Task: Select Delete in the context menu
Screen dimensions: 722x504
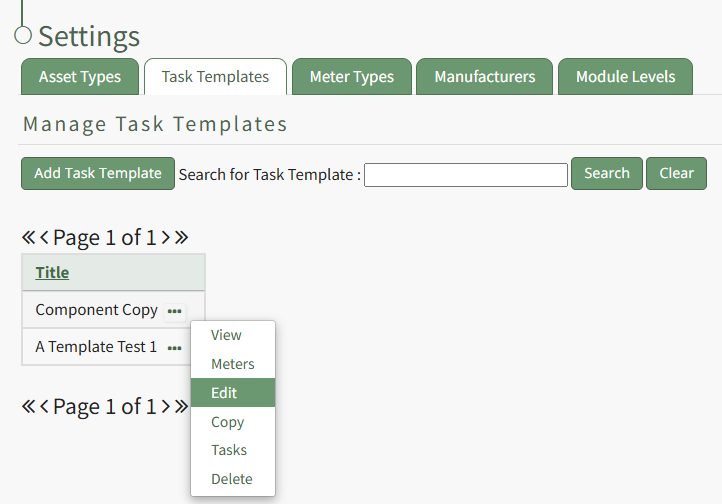Action: [x=232, y=479]
